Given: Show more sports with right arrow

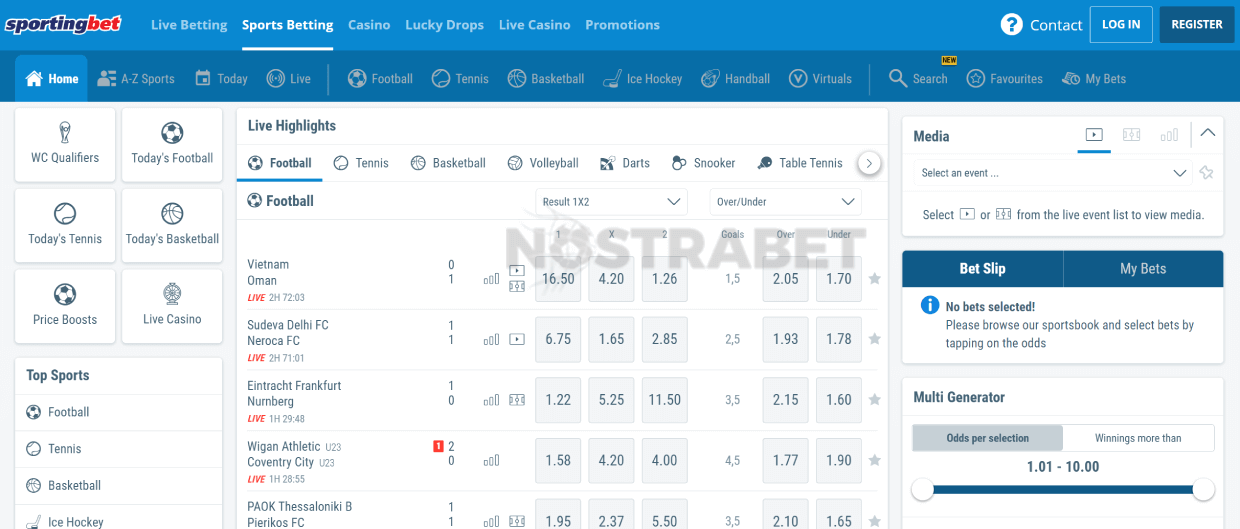Looking at the screenshot, I should 869,163.
